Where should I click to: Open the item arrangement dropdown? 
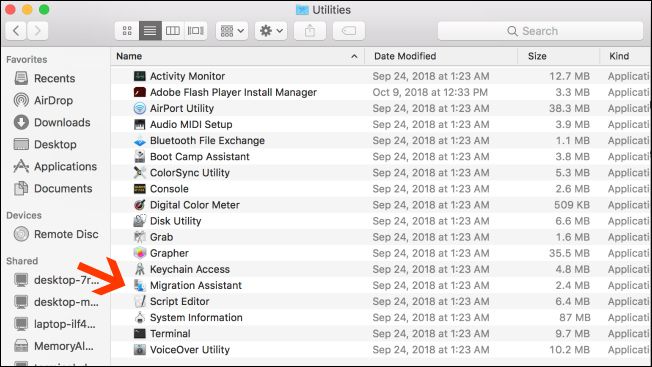pyautogui.click(x=232, y=31)
